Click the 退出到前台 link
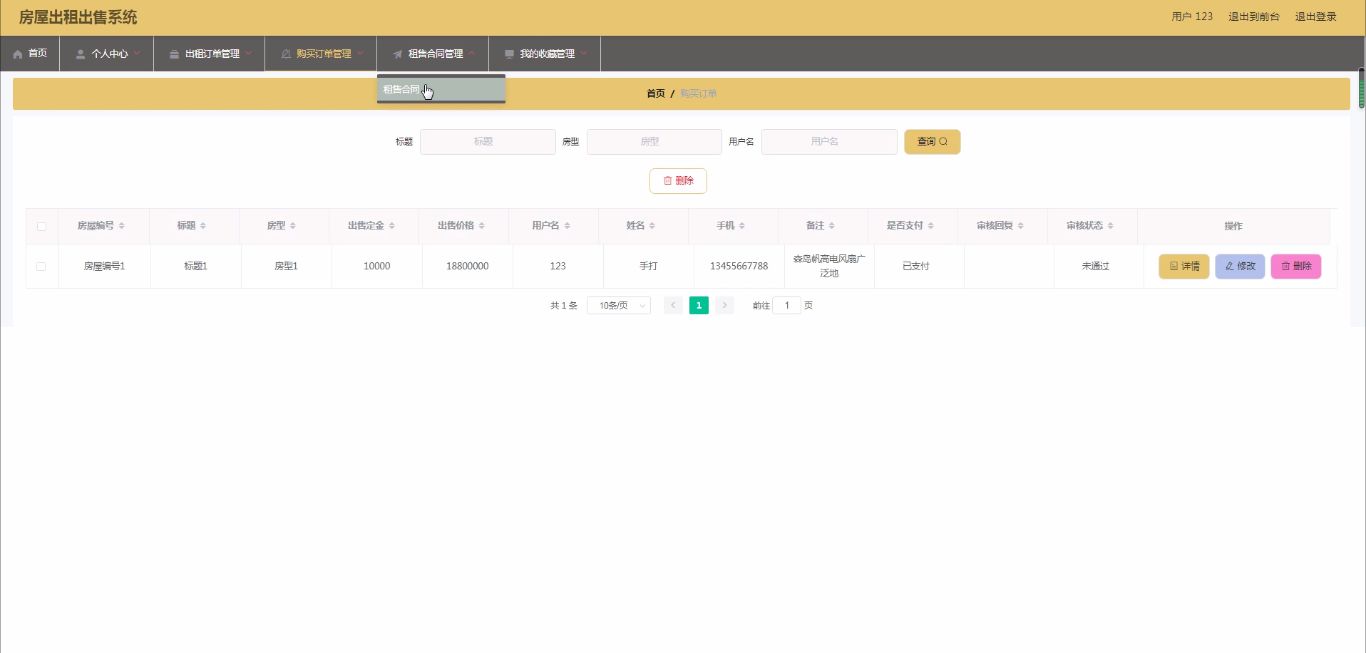Viewport: 1366px width, 653px height. (x=1254, y=17)
